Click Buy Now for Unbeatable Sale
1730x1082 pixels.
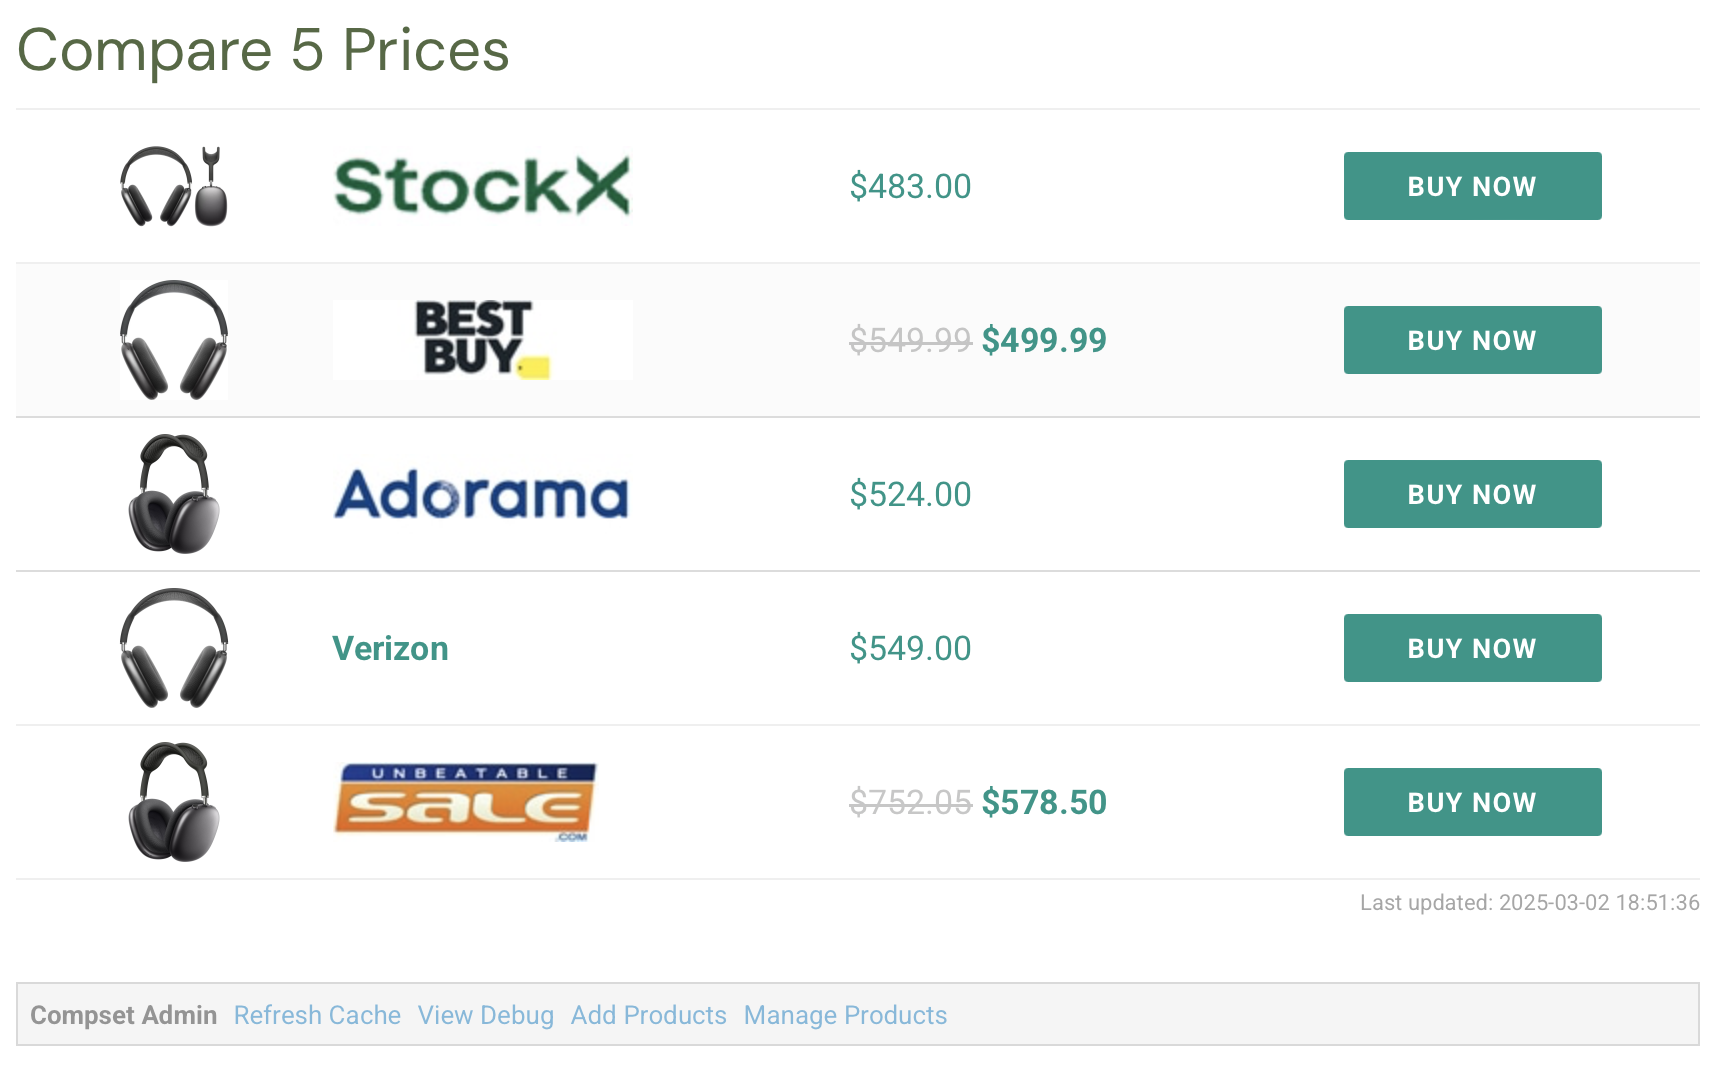pos(1472,802)
